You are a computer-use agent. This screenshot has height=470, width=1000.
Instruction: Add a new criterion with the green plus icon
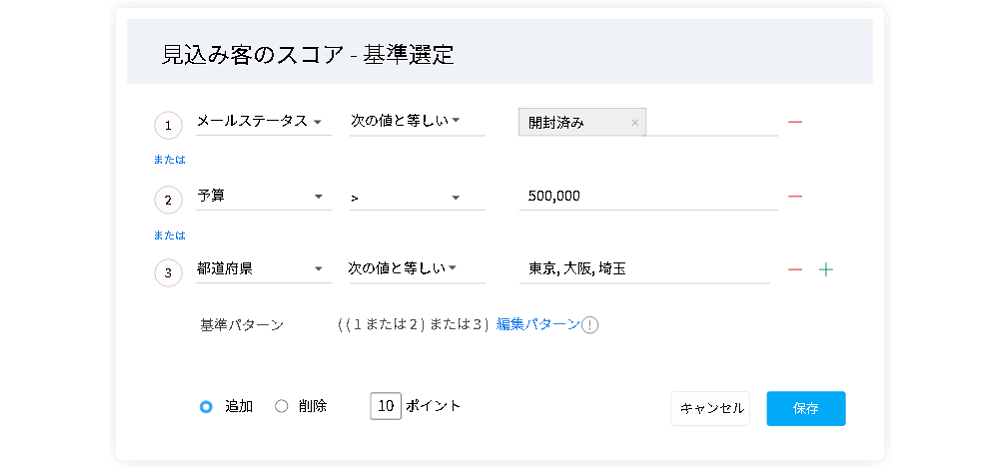825,270
